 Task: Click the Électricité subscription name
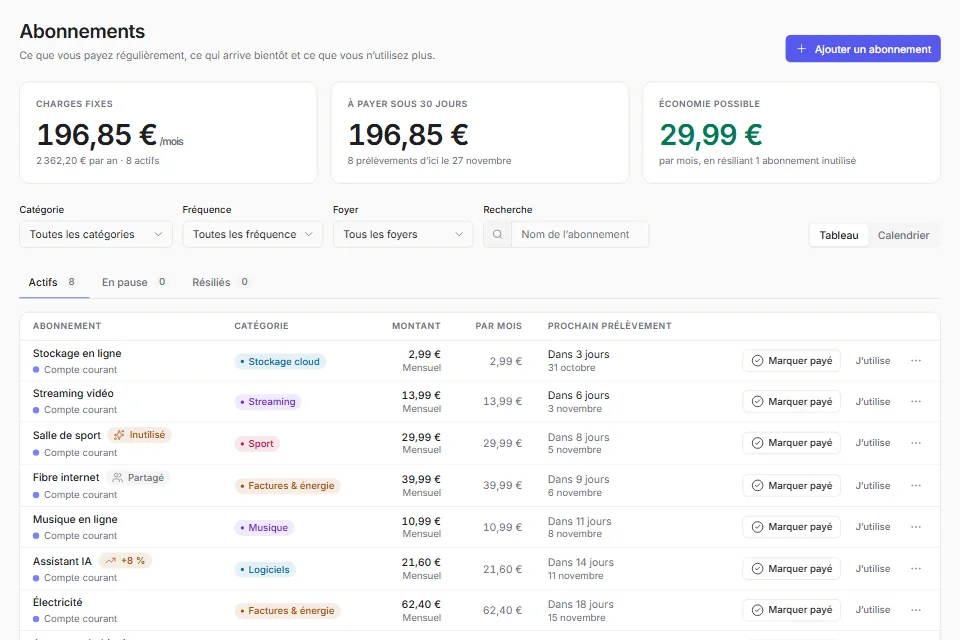58,602
